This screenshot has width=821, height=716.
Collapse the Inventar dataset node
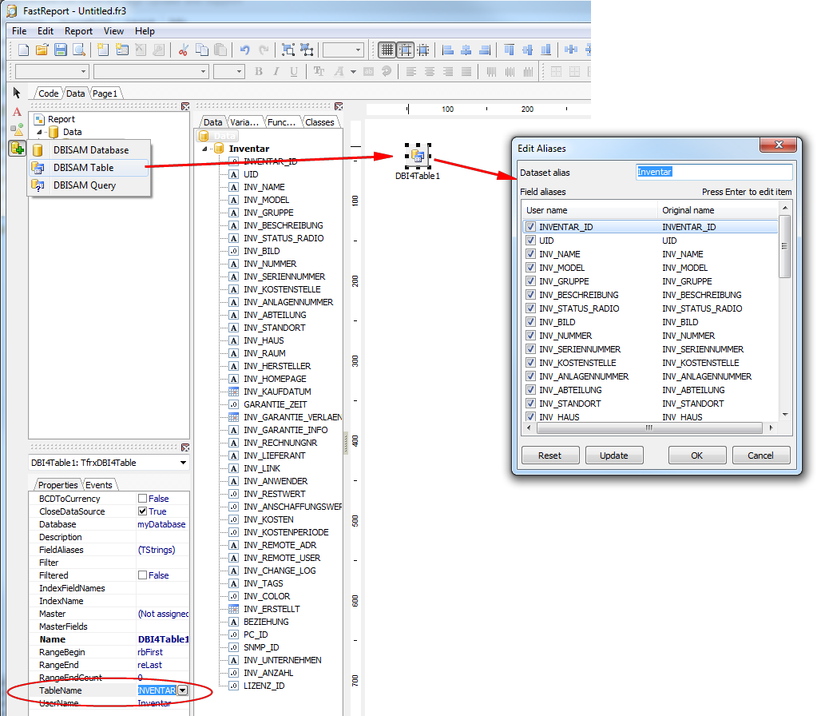point(205,149)
